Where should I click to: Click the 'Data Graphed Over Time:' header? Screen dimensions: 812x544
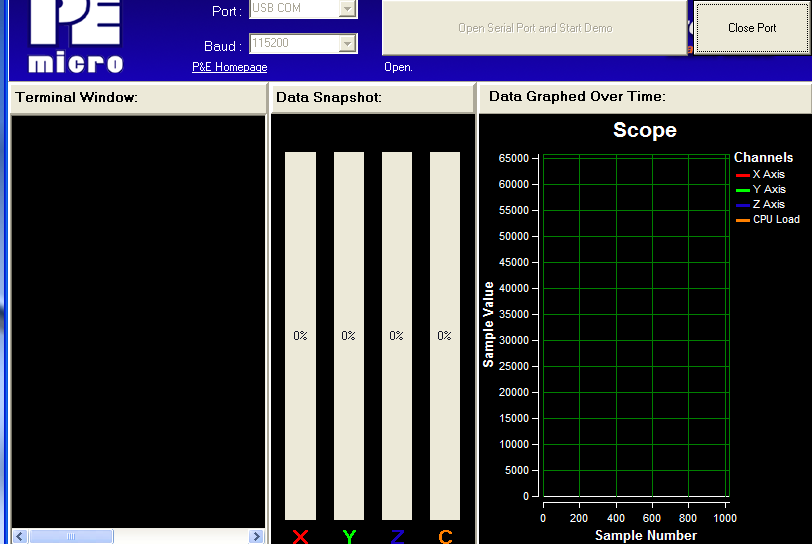[577, 96]
